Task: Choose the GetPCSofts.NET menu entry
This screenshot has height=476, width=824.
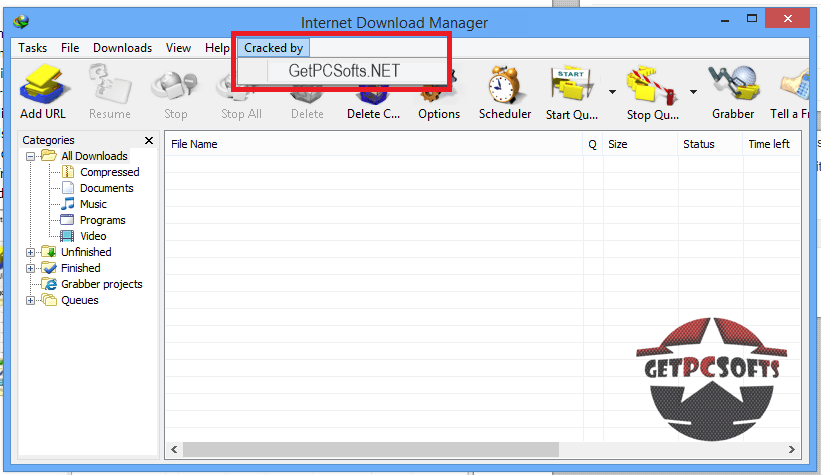Action: [342, 70]
